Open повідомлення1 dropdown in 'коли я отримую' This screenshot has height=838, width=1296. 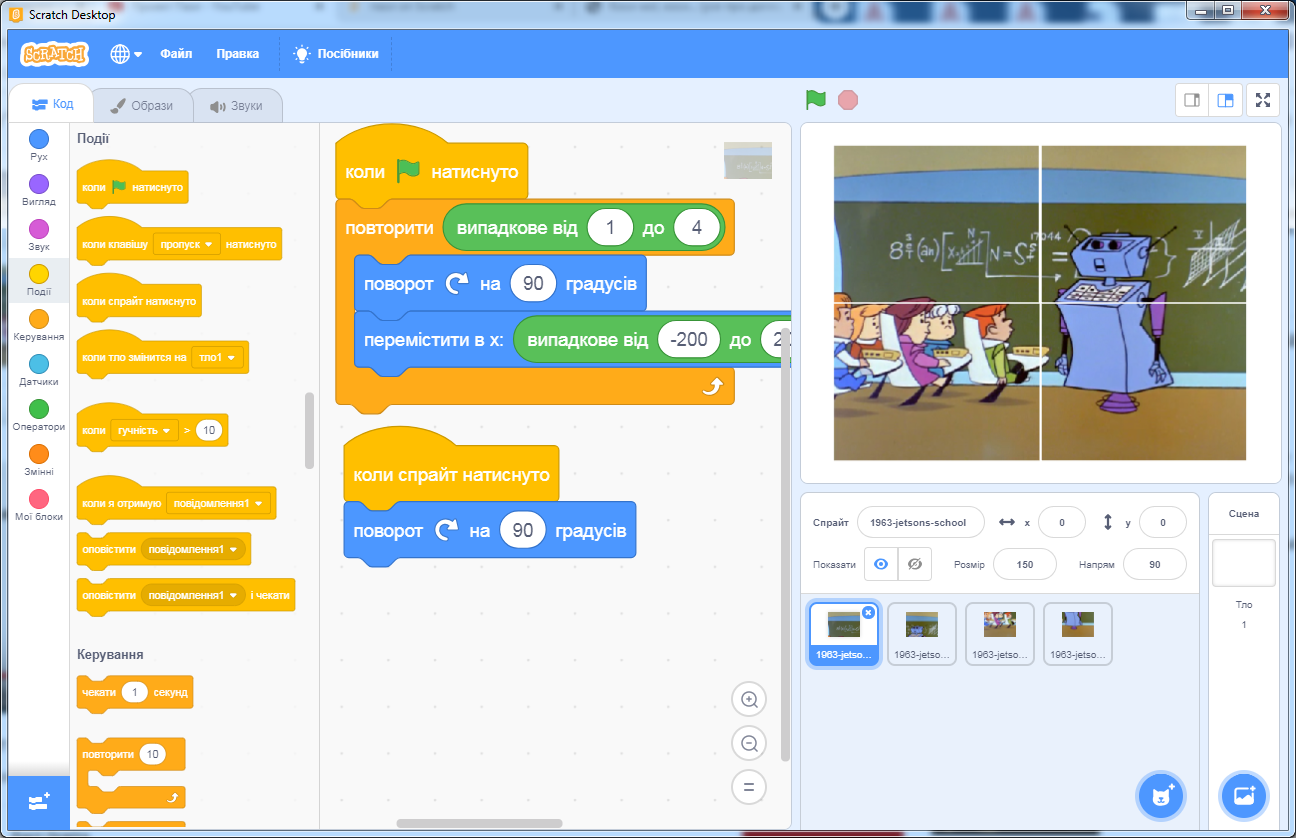tap(218, 504)
